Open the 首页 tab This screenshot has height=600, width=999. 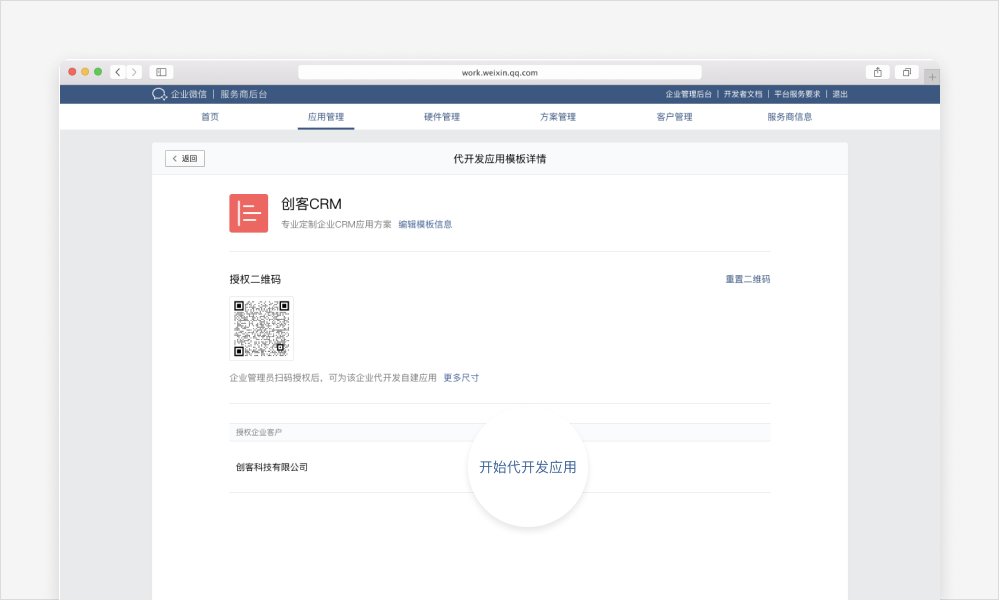click(x=210, y=117)
